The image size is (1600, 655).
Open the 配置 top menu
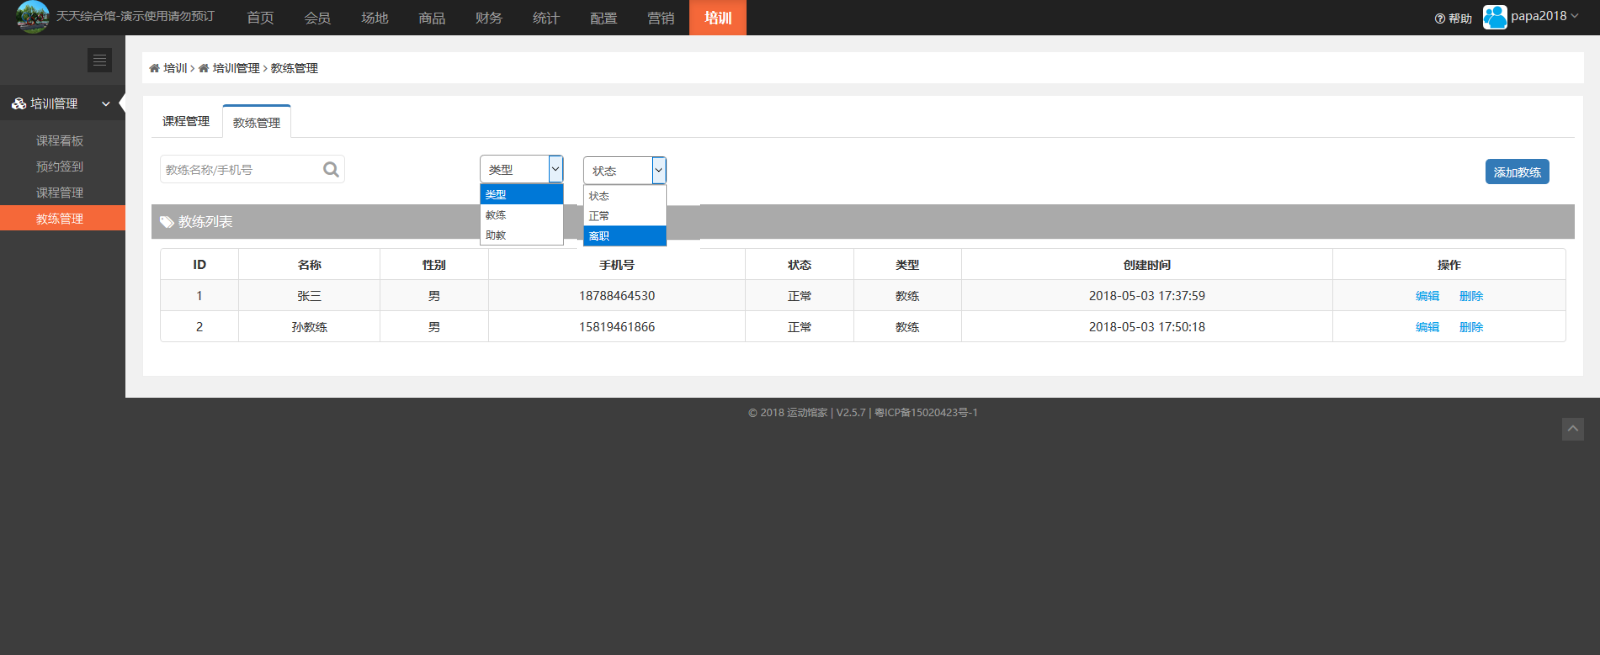pos(603,18)
